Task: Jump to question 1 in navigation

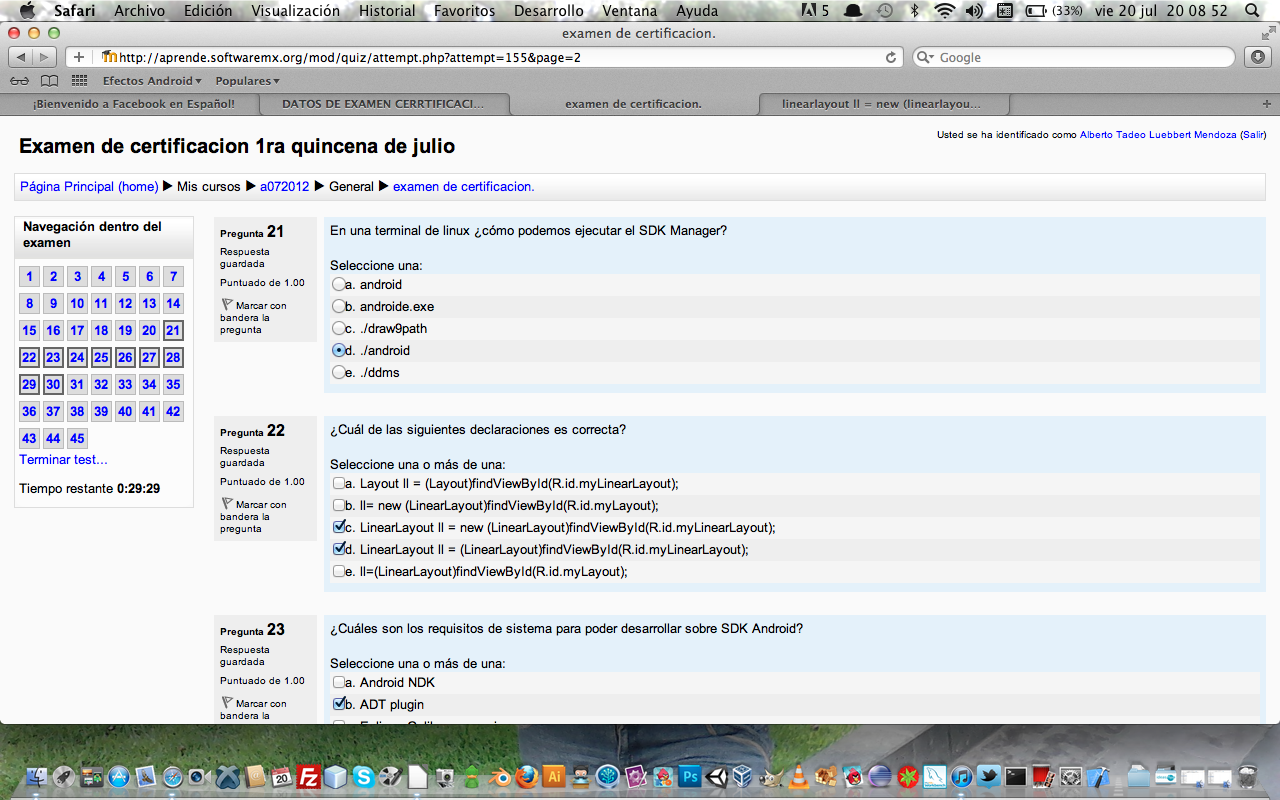Action: 29,276
